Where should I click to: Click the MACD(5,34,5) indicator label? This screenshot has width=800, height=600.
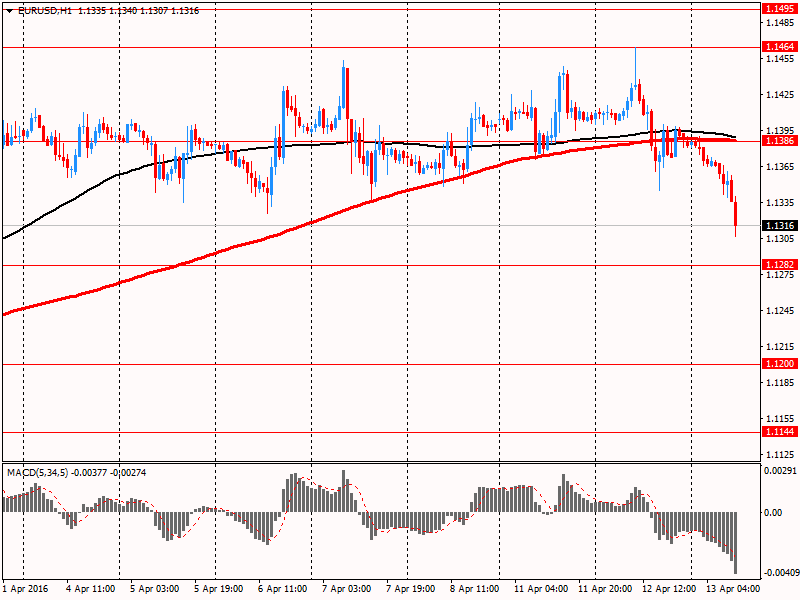40,471
